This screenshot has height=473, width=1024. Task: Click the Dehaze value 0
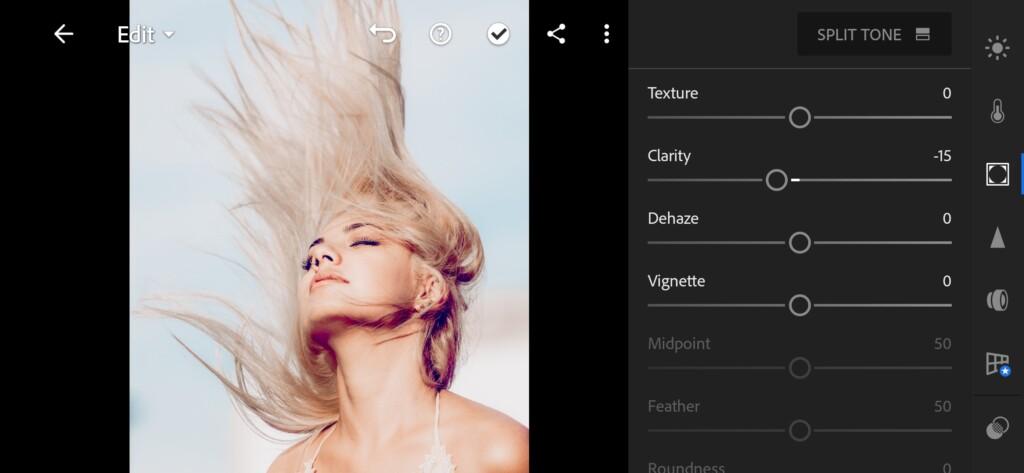(946, 218)
